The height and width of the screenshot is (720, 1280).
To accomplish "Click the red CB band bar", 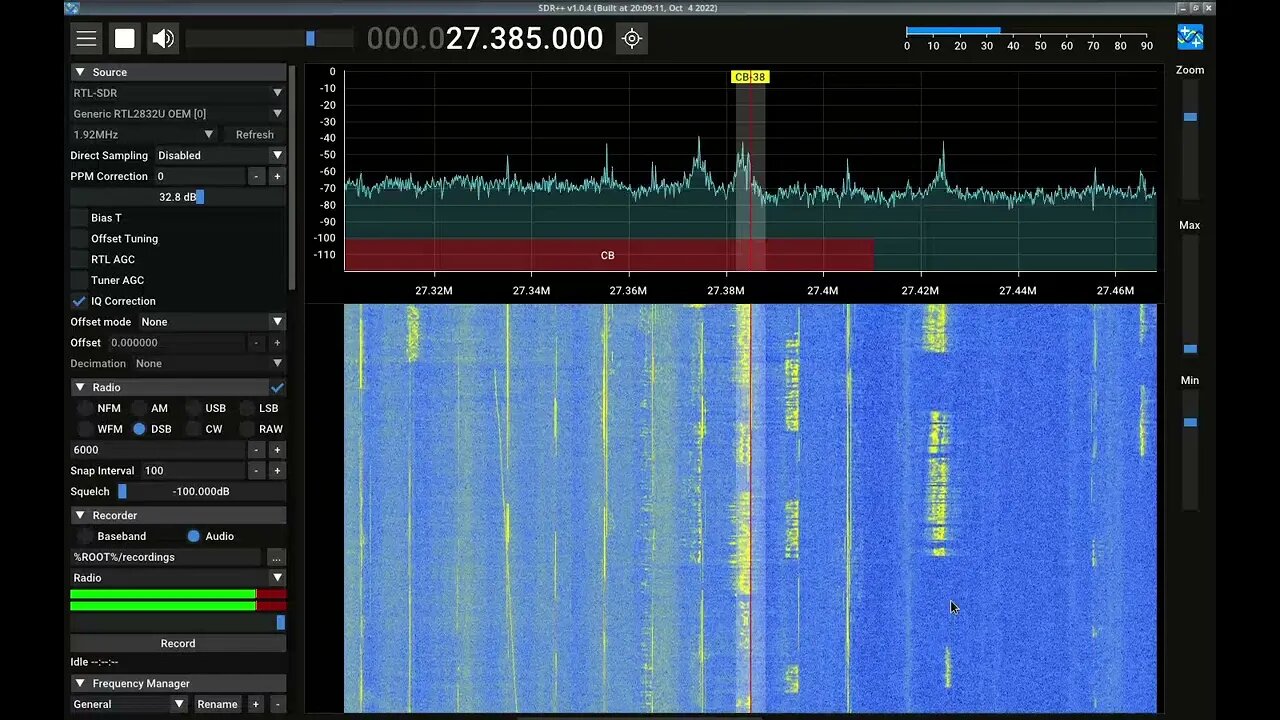I will [x=609, y=254].
